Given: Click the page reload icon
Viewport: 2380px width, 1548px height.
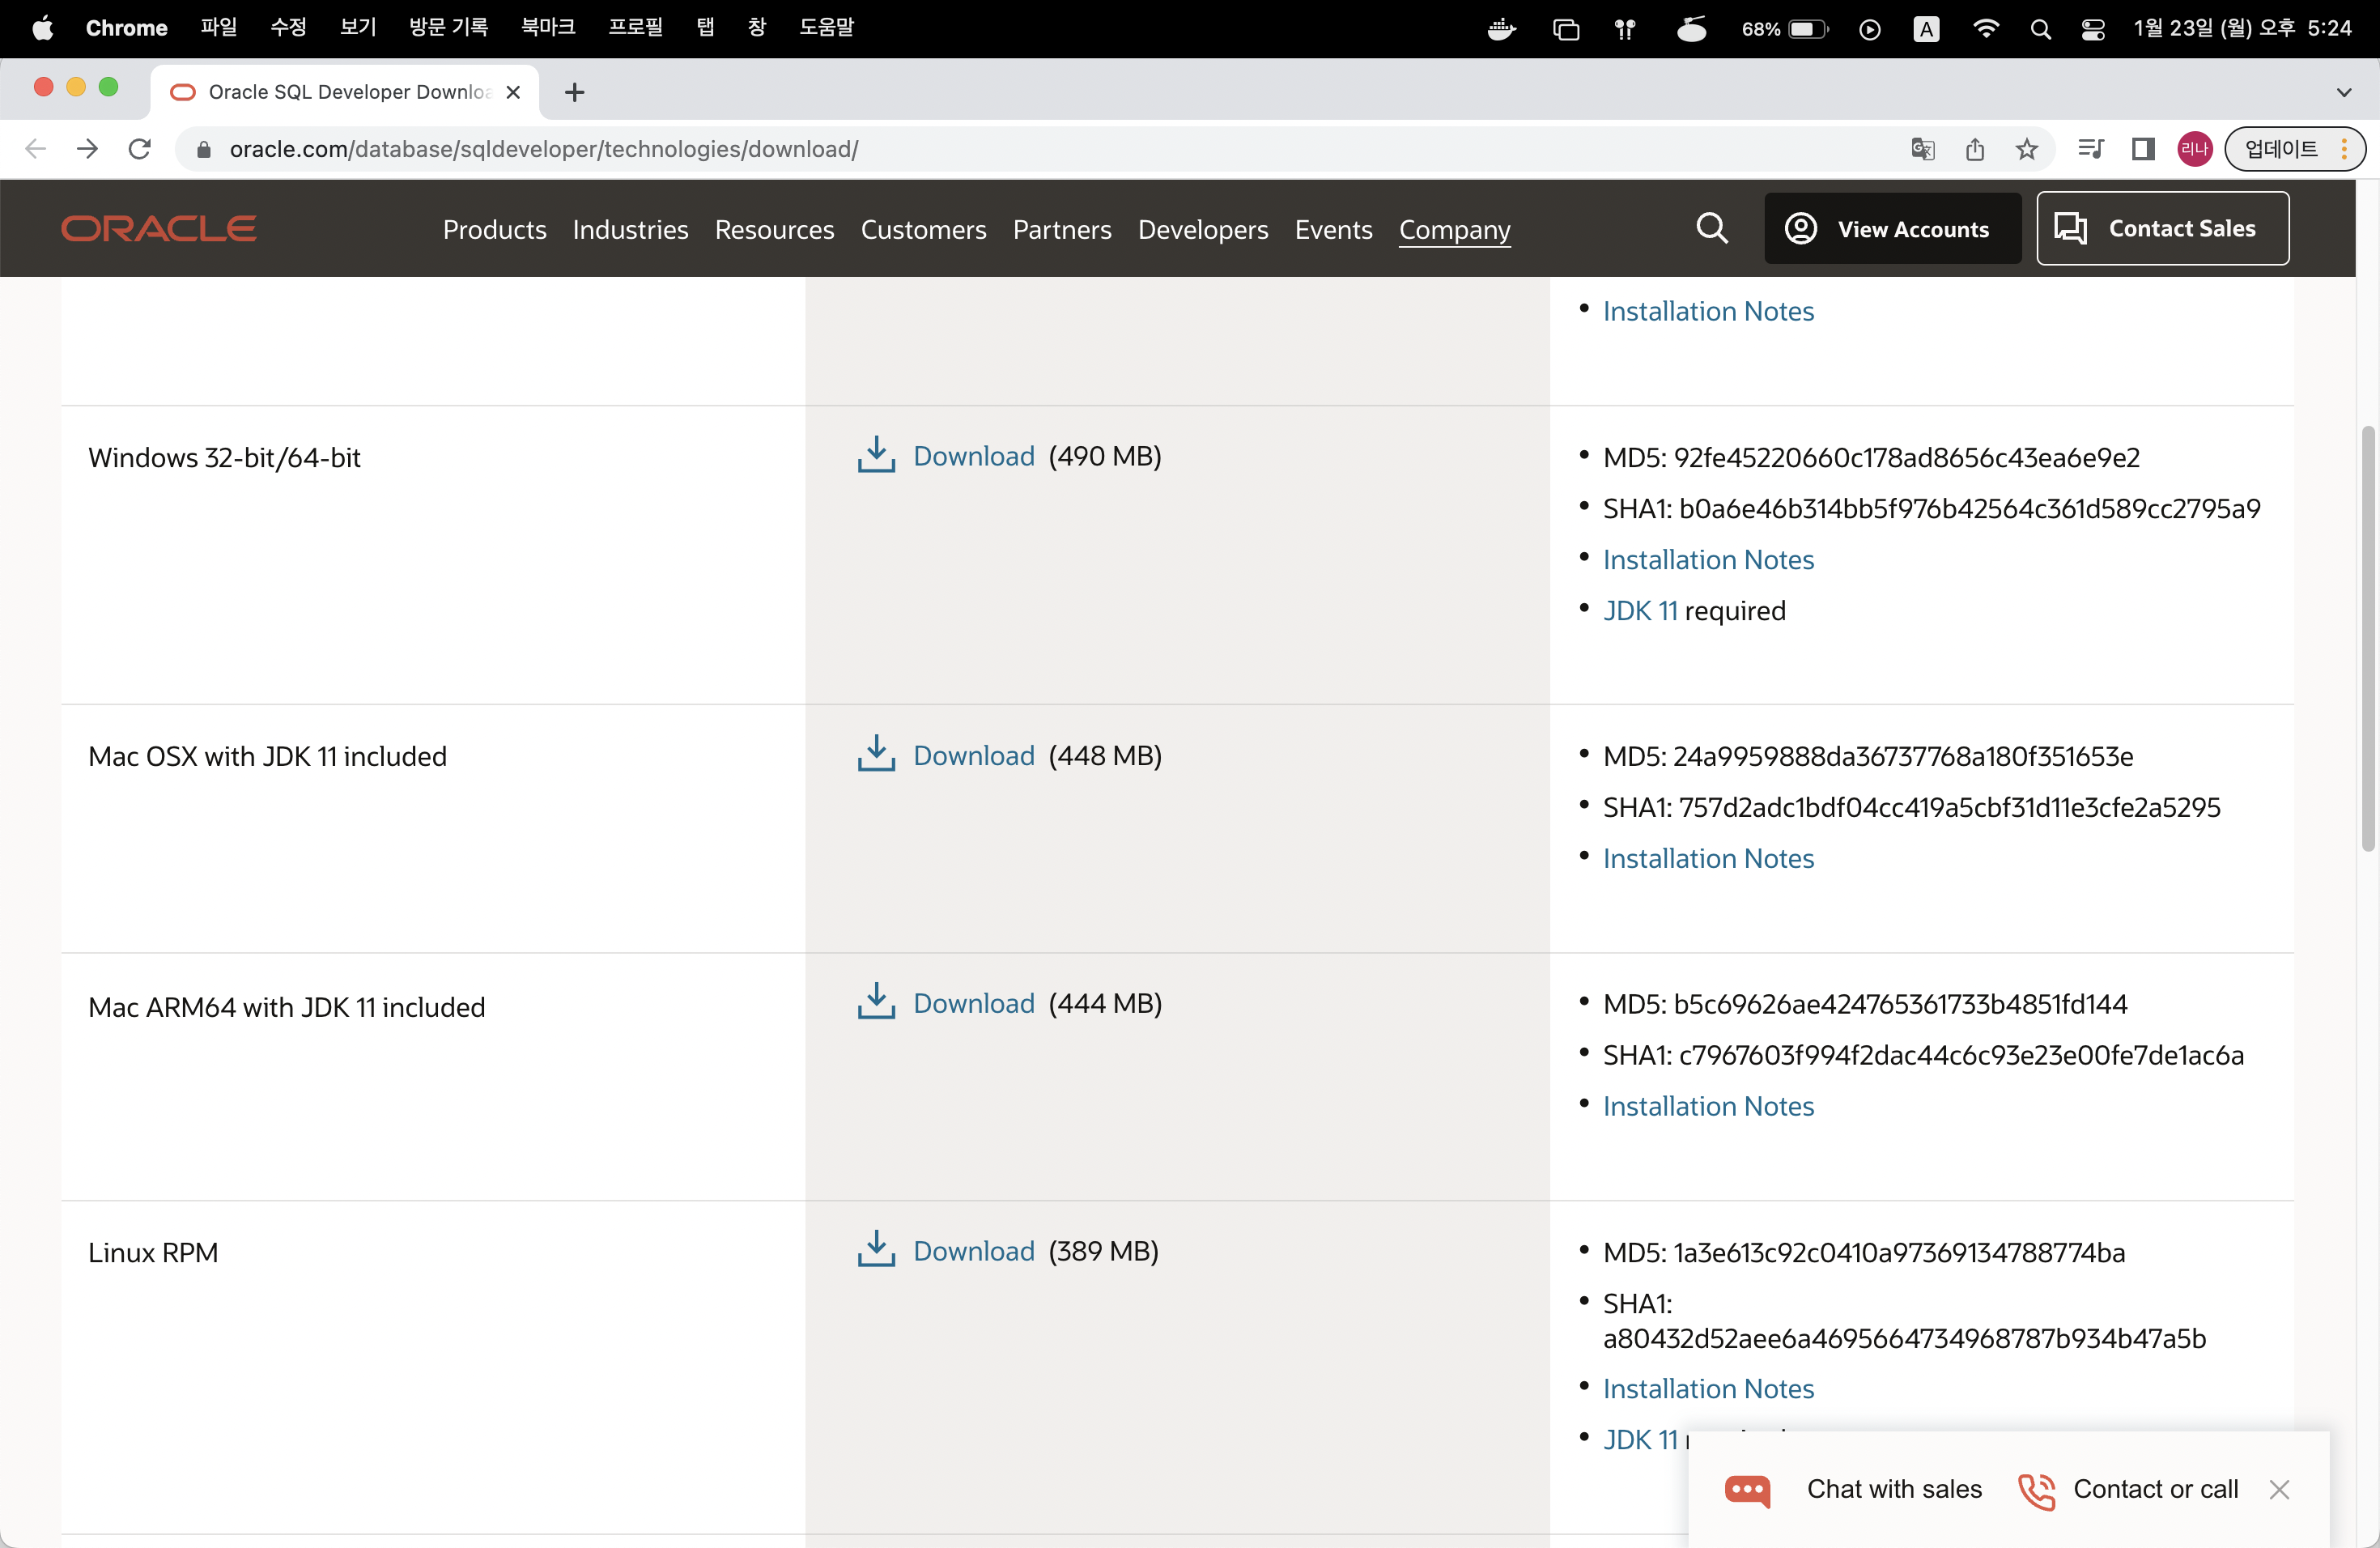Looking at the screenshot, I should [x=140, y=150].
